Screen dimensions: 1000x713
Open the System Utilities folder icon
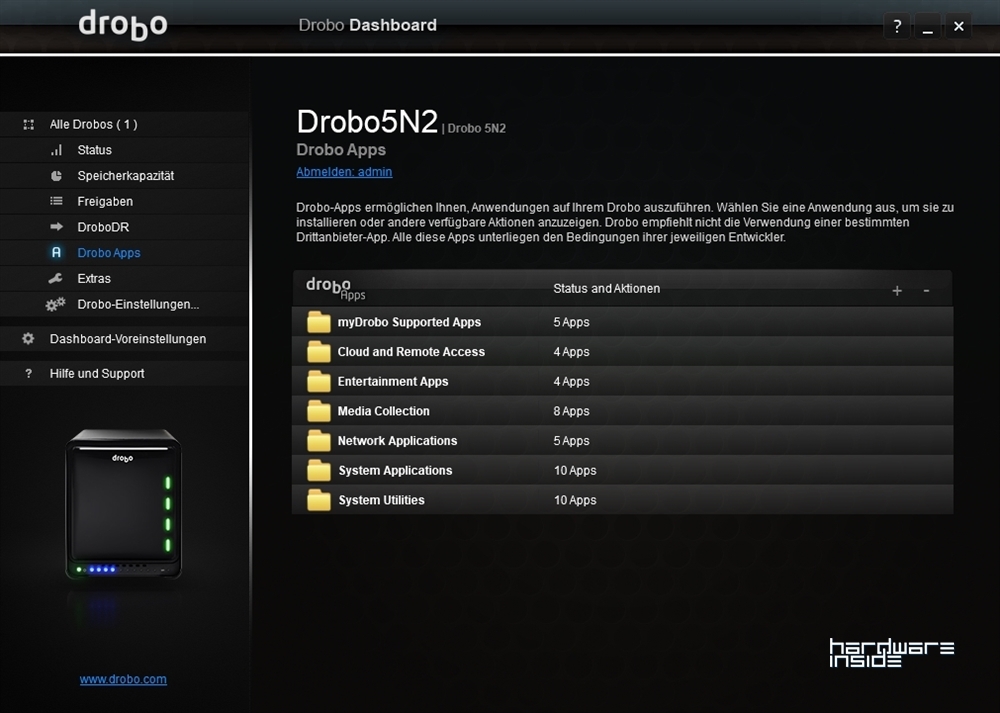coord(319,500)
